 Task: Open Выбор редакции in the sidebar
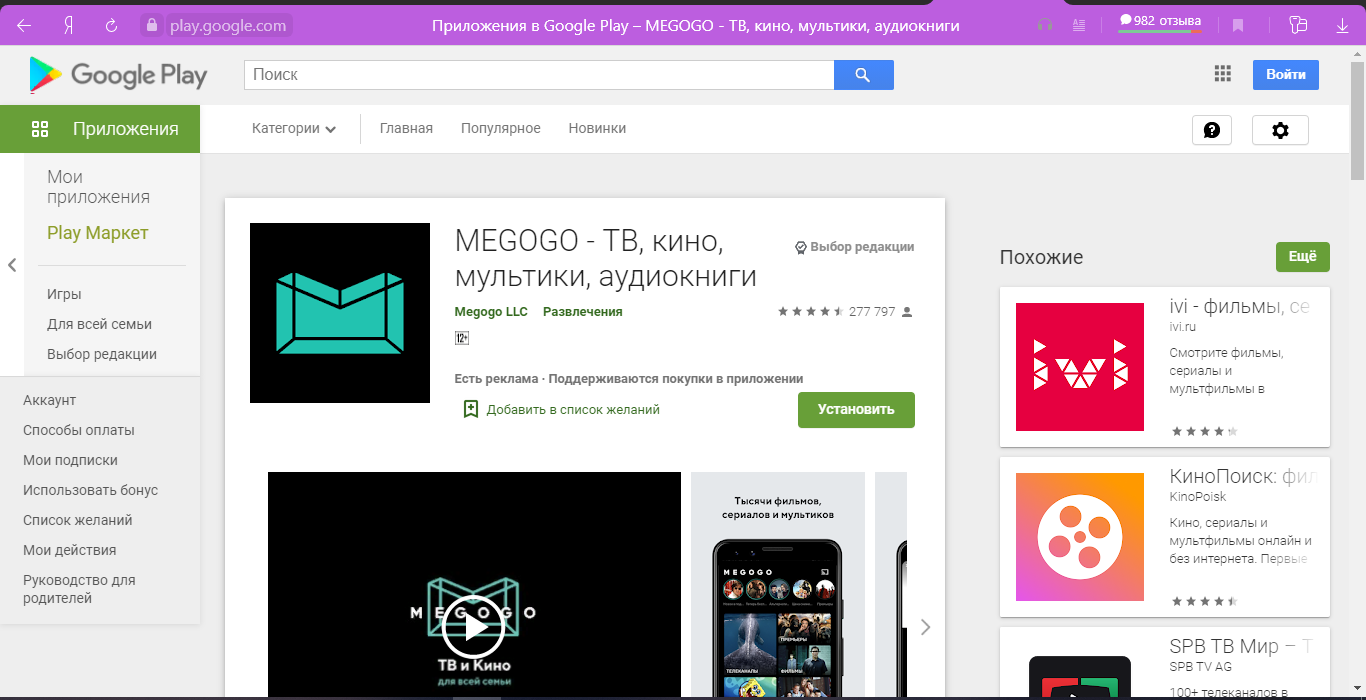(x=102, y=354)
